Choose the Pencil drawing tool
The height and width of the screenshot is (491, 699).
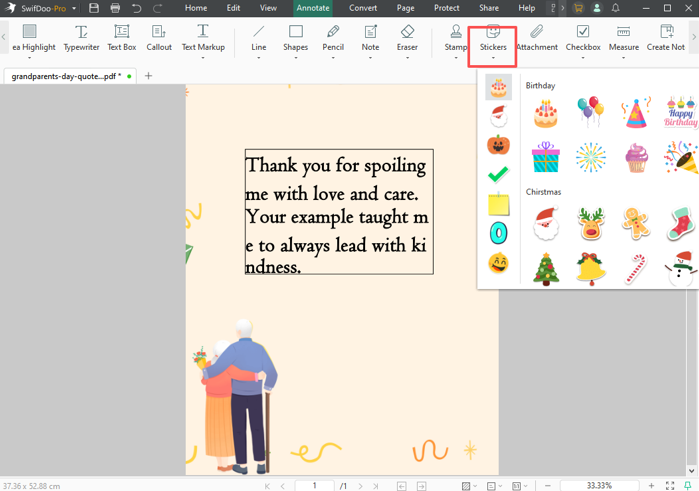click(x=333, y=38)
